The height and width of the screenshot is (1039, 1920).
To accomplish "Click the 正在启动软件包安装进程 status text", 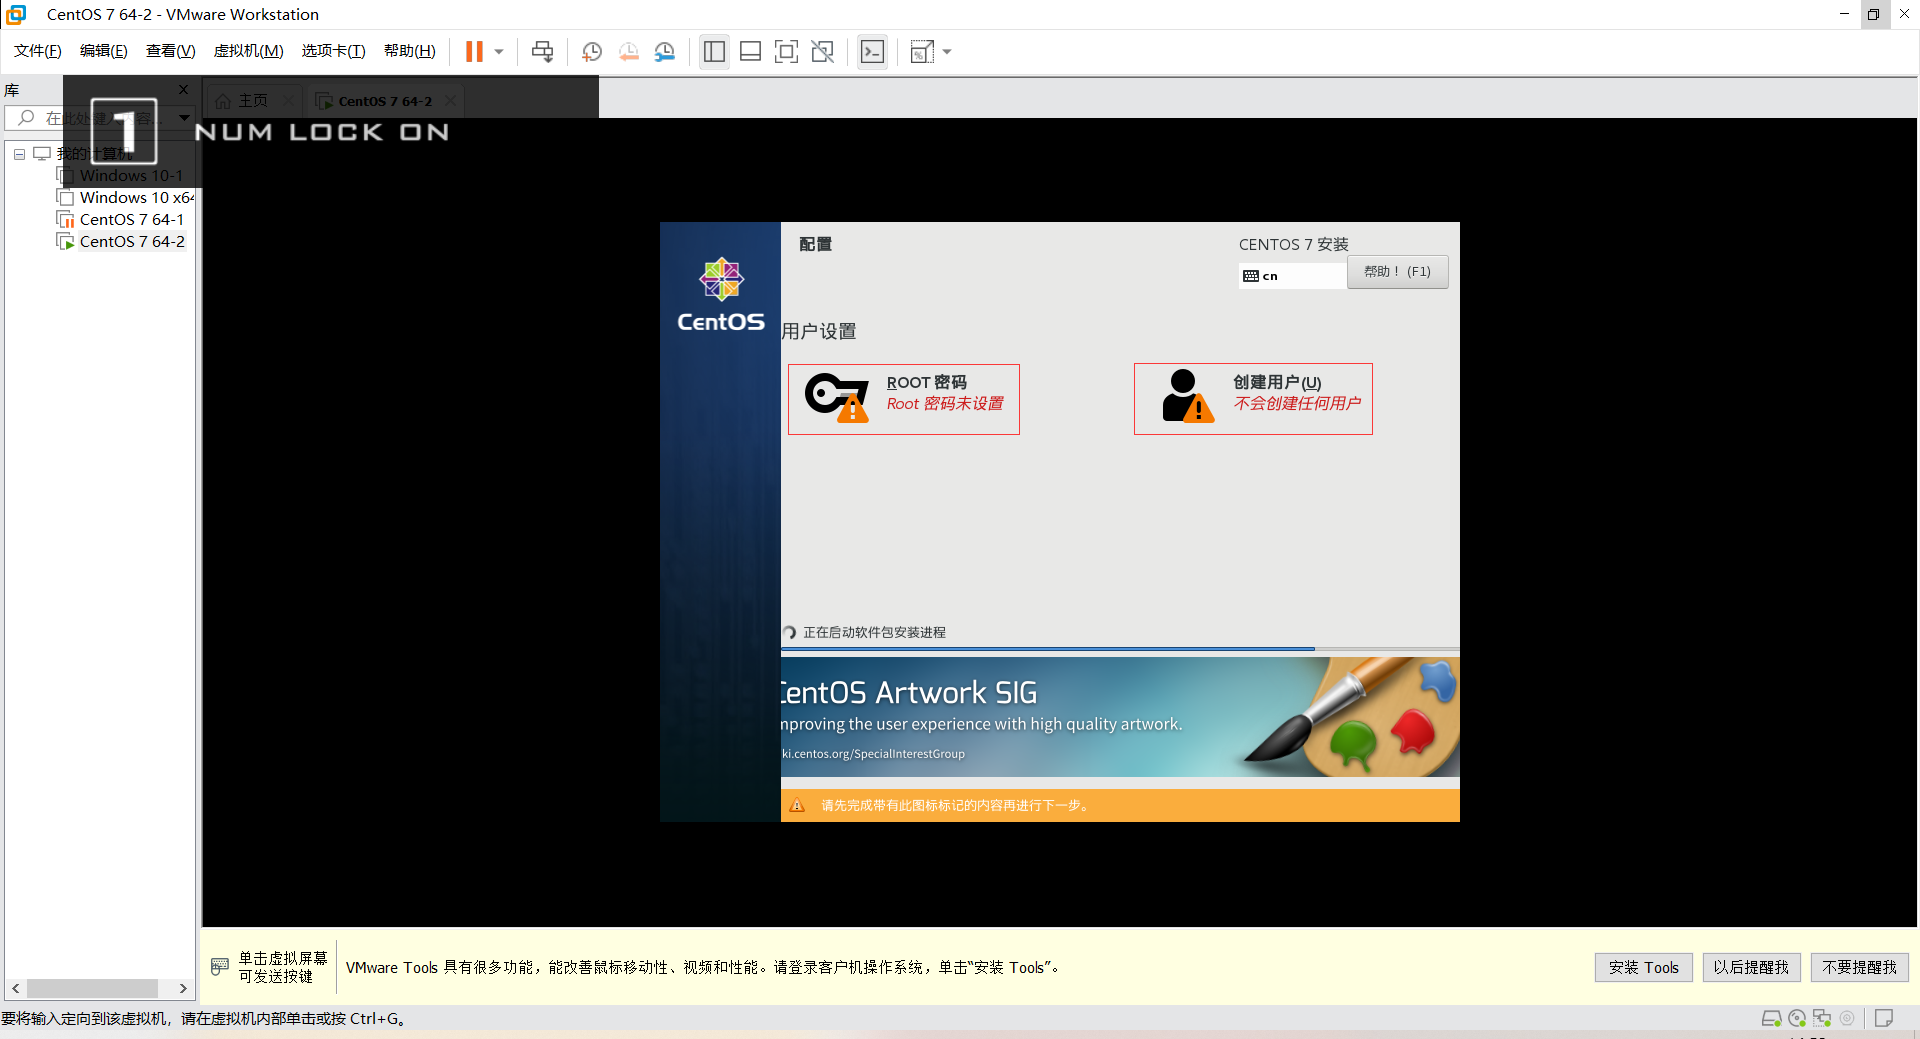I will [874, 632].
